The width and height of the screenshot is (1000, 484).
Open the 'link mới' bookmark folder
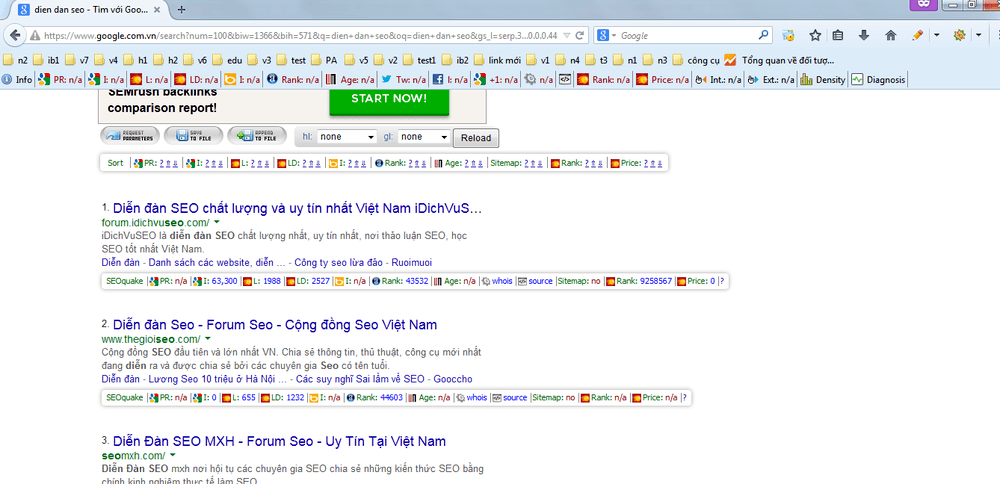[x=497, y=61]
